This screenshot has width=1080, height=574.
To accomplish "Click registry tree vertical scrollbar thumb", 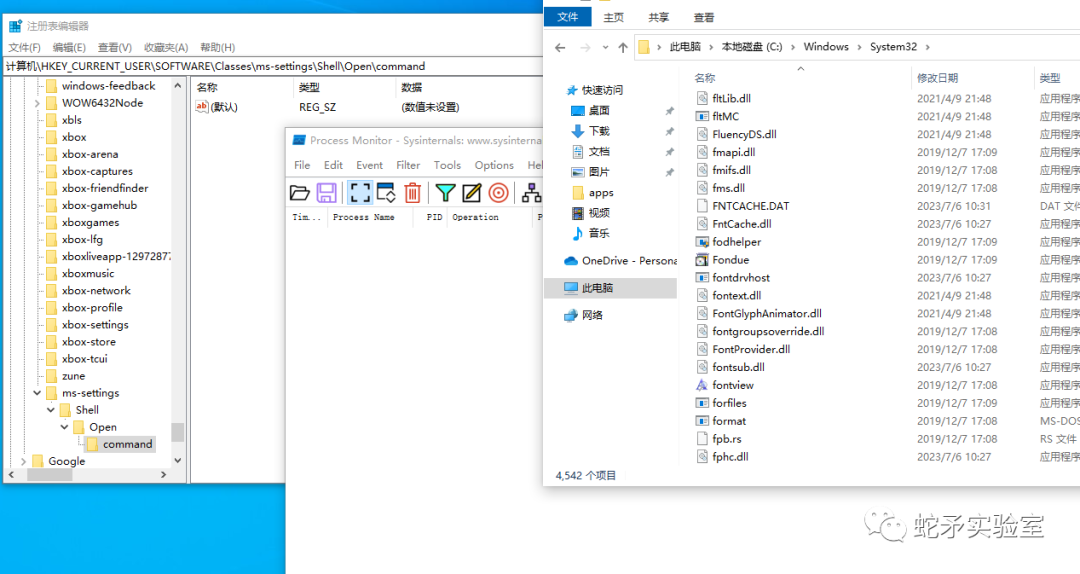I will 178,432.
